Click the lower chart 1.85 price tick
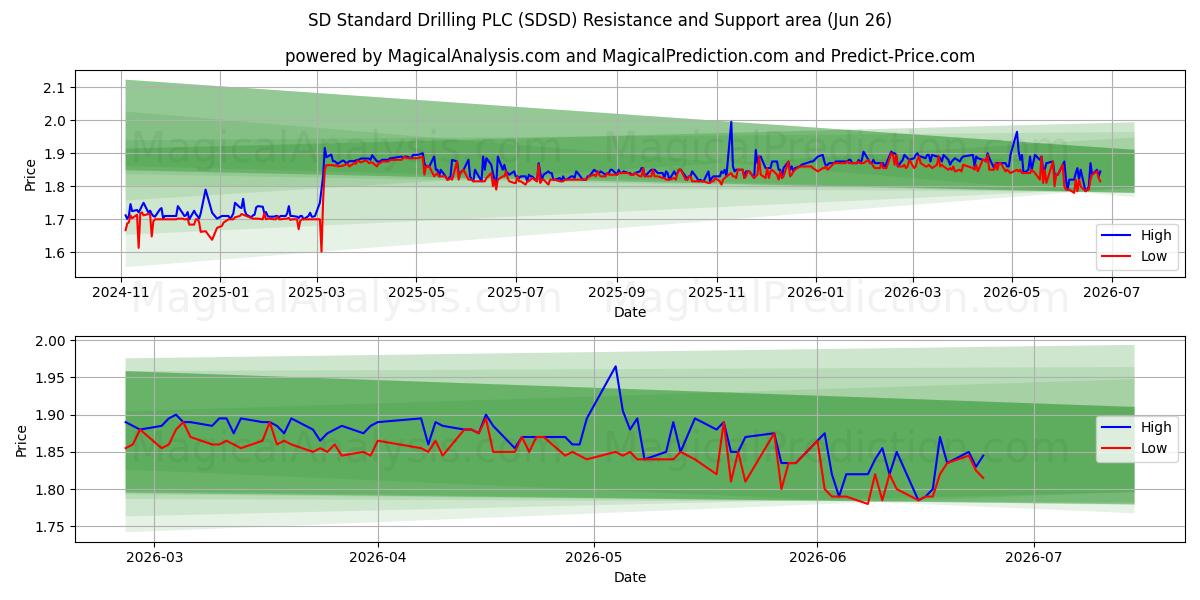This screenshot has width=1200, height=600. coord(51,452)
